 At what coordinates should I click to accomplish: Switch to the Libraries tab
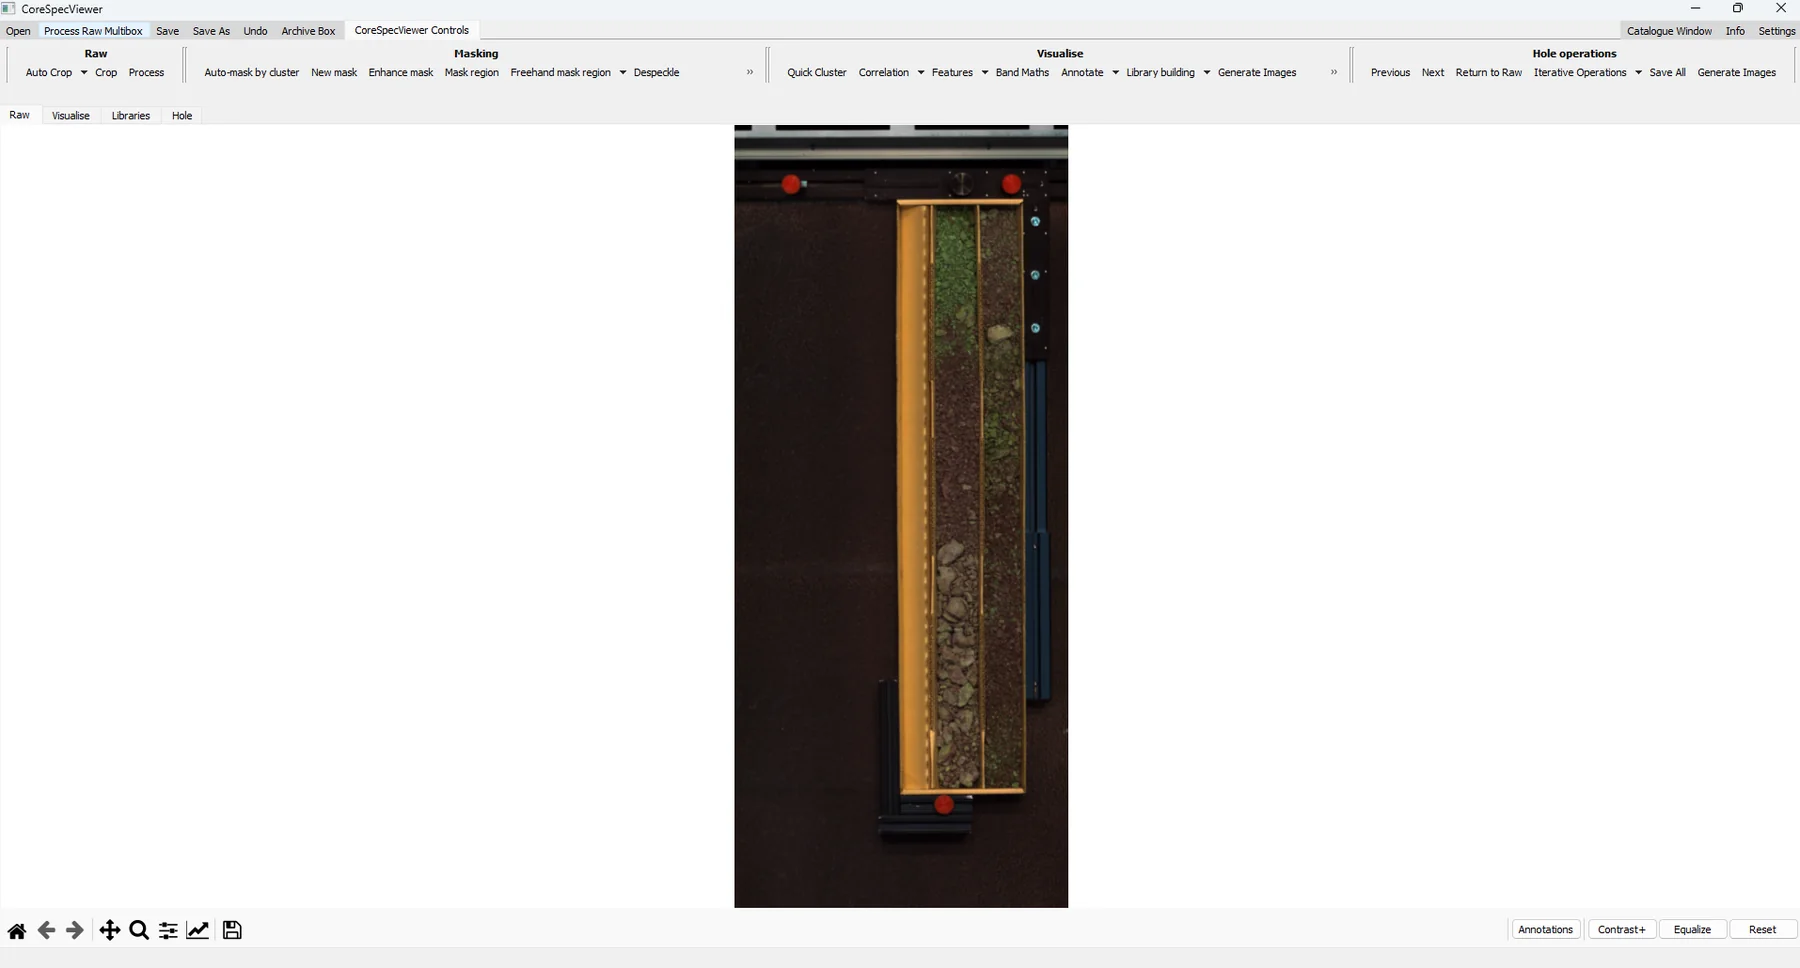point(131,116)
